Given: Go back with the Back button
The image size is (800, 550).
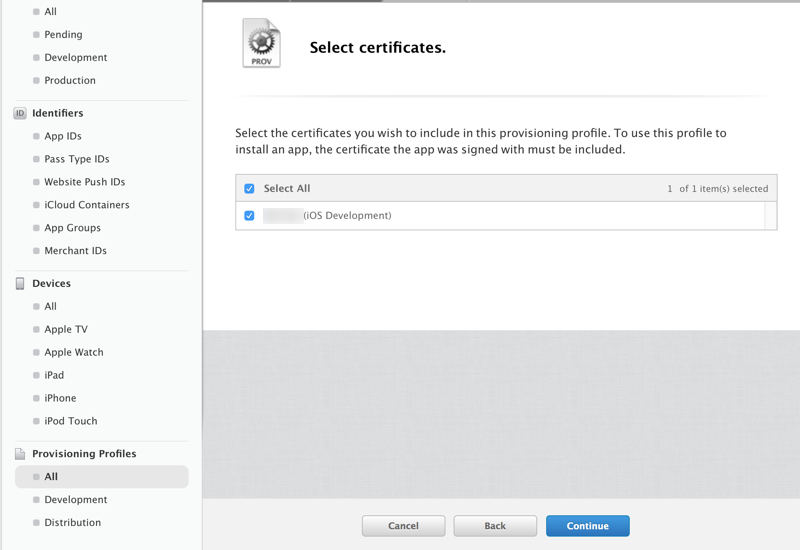Looking at the screenshot, I should (495, 526).
